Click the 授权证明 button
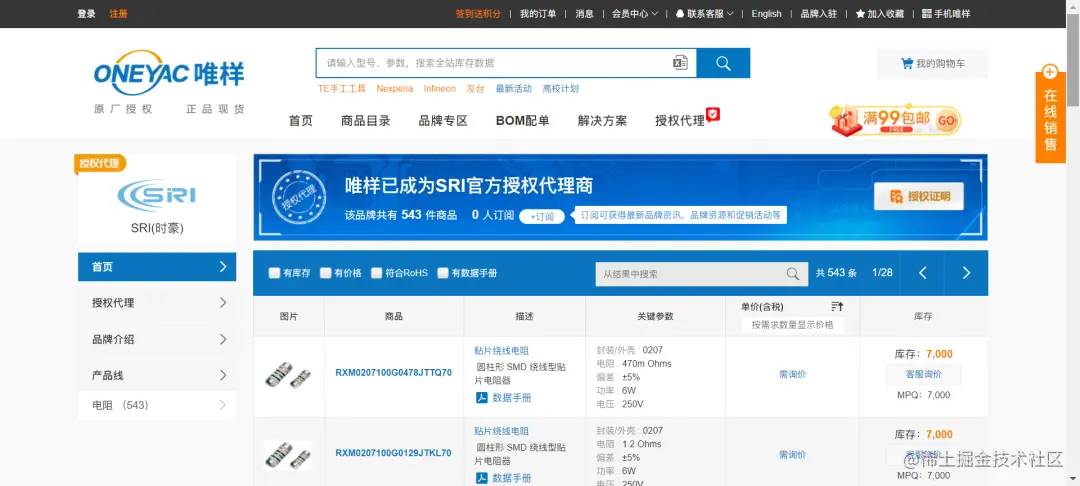Screen dimensions: 1080x486 pyautogui.click(x=919, y=196)
